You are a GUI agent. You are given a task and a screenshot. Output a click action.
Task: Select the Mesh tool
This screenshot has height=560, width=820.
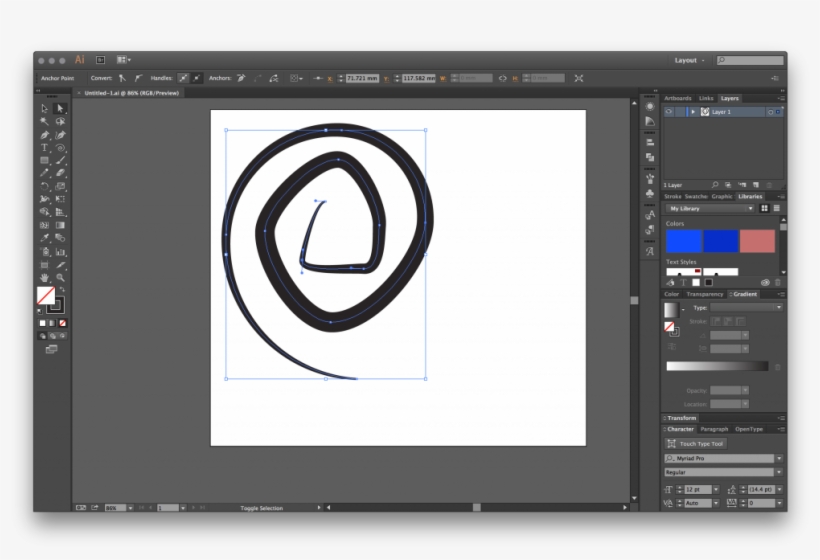tap(44, 225)
